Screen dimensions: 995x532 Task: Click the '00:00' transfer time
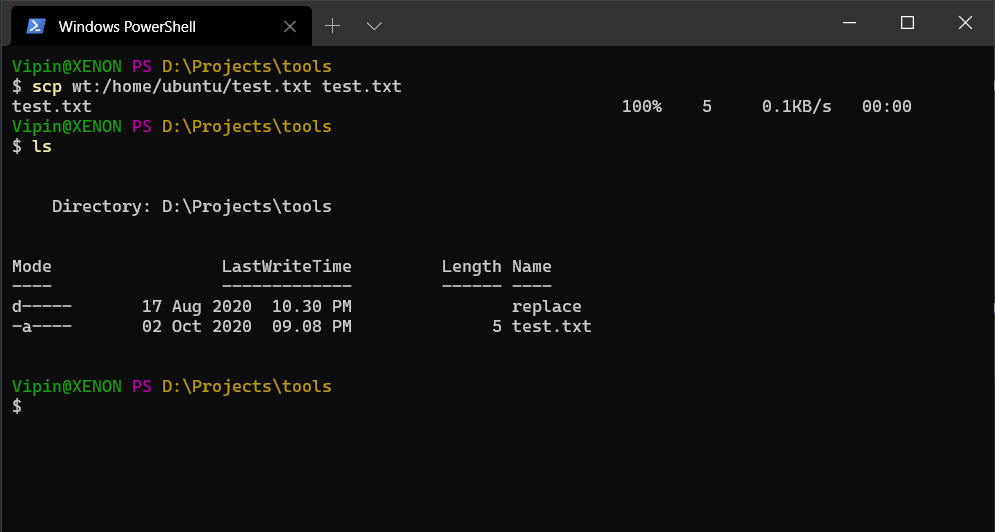pos(886,106)
